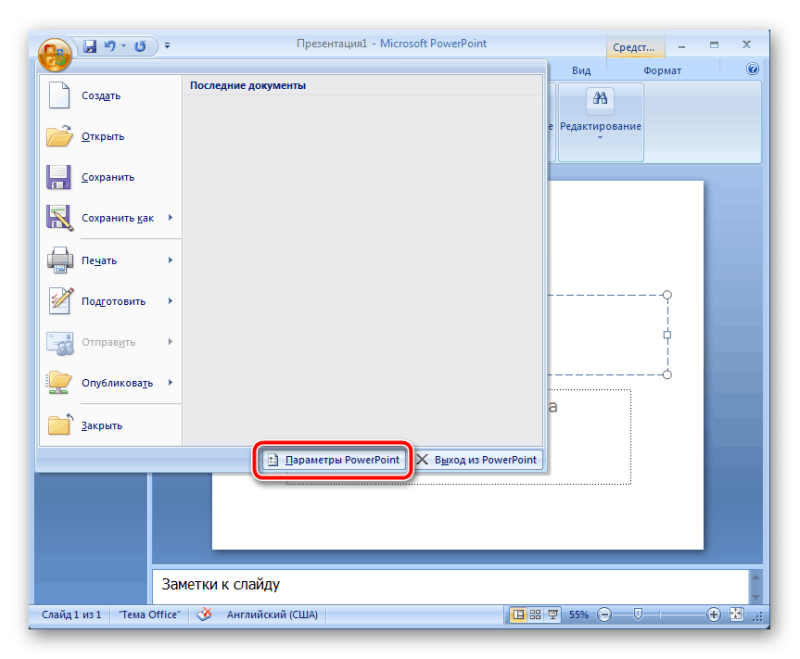This screenshot has height=659, width=800.
Task: Click in the Заметки к слайду notes pane
Action: [450, 586]
